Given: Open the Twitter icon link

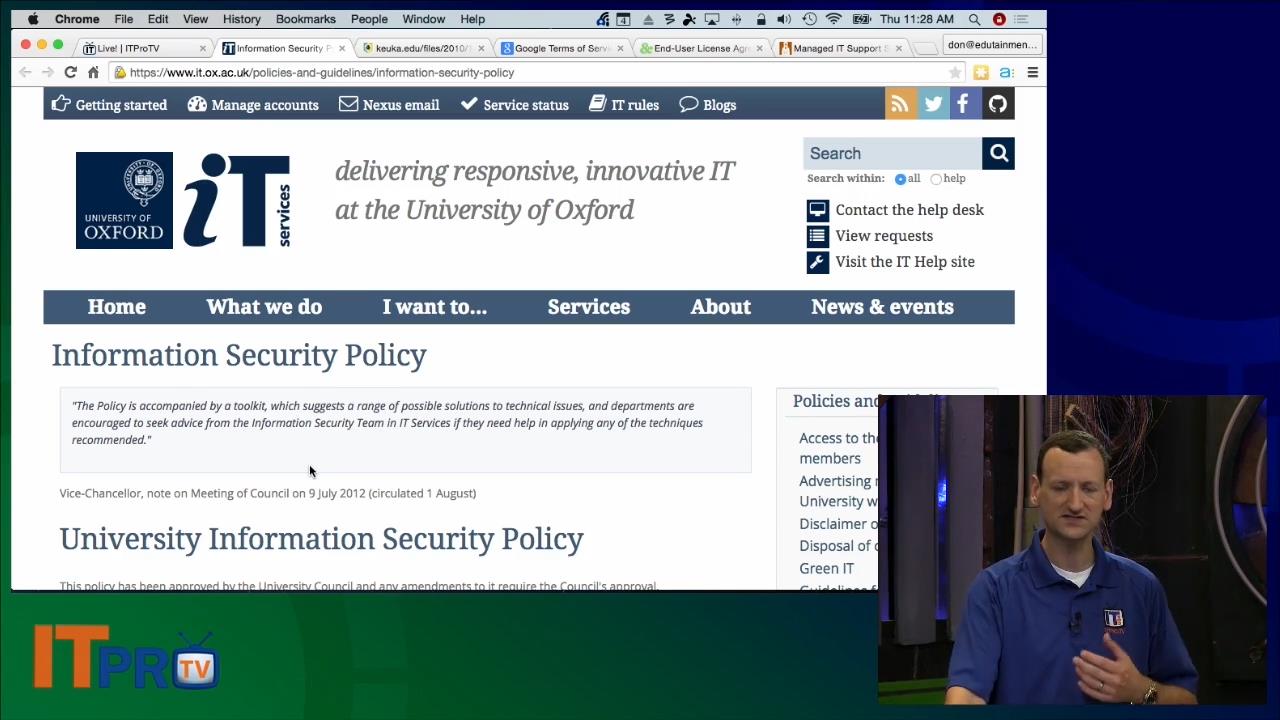Looking at the screenshot, I should (933, 104).
